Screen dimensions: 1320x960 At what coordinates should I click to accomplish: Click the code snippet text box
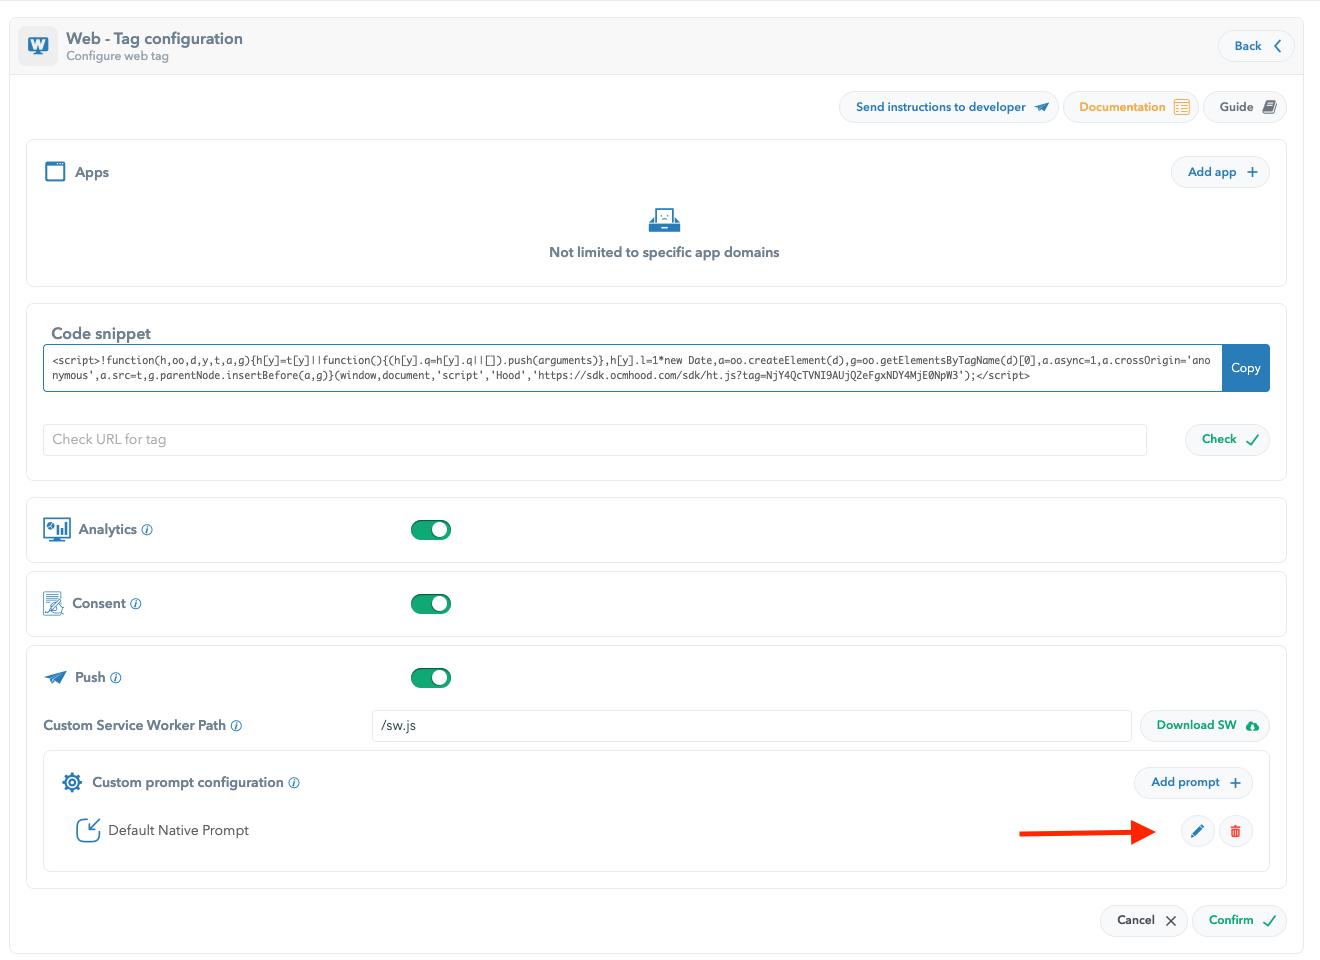(x=632, y=368)
